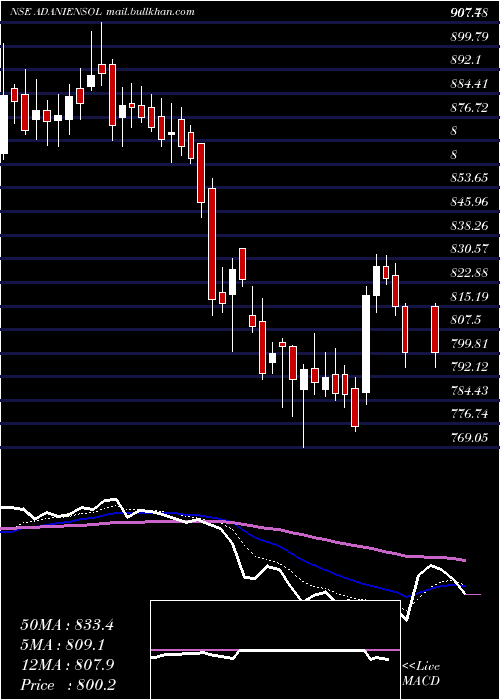The image size is (500, 700).
Task: Select the 799.81 price axis label
Action: click(469, 343)
